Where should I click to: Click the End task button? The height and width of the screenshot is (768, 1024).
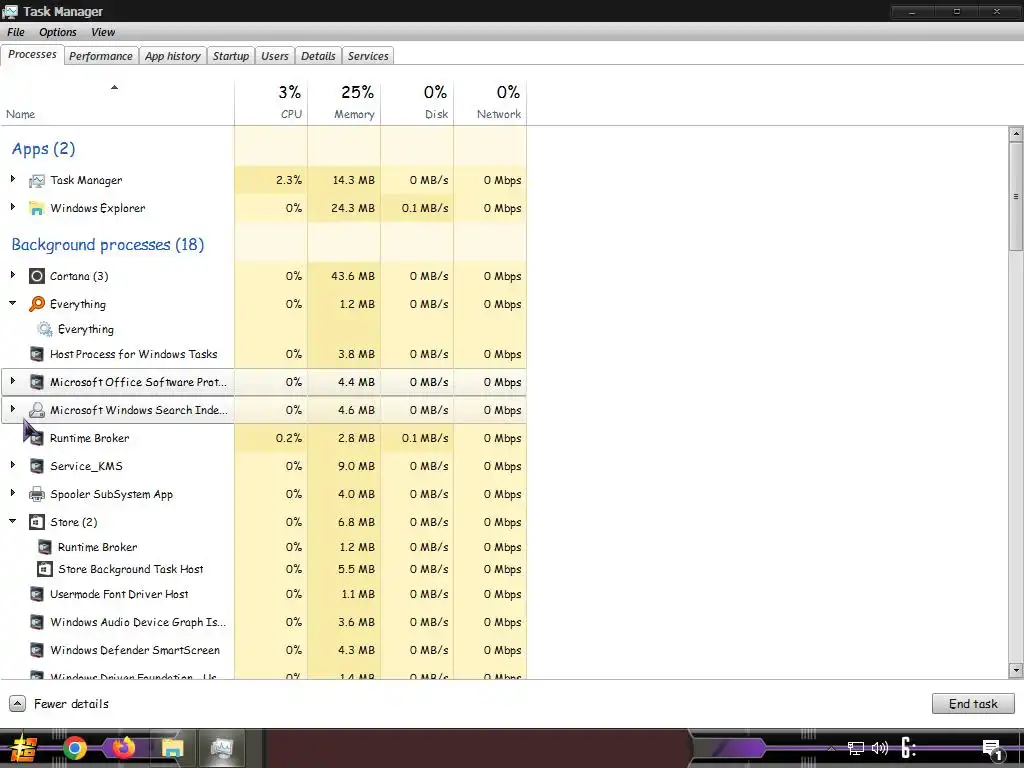[x=973, y=703]
